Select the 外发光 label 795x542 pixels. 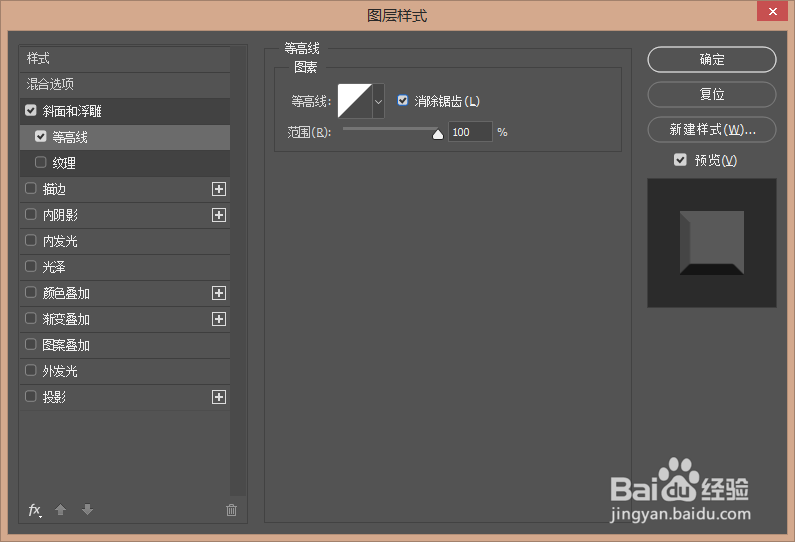60,371
